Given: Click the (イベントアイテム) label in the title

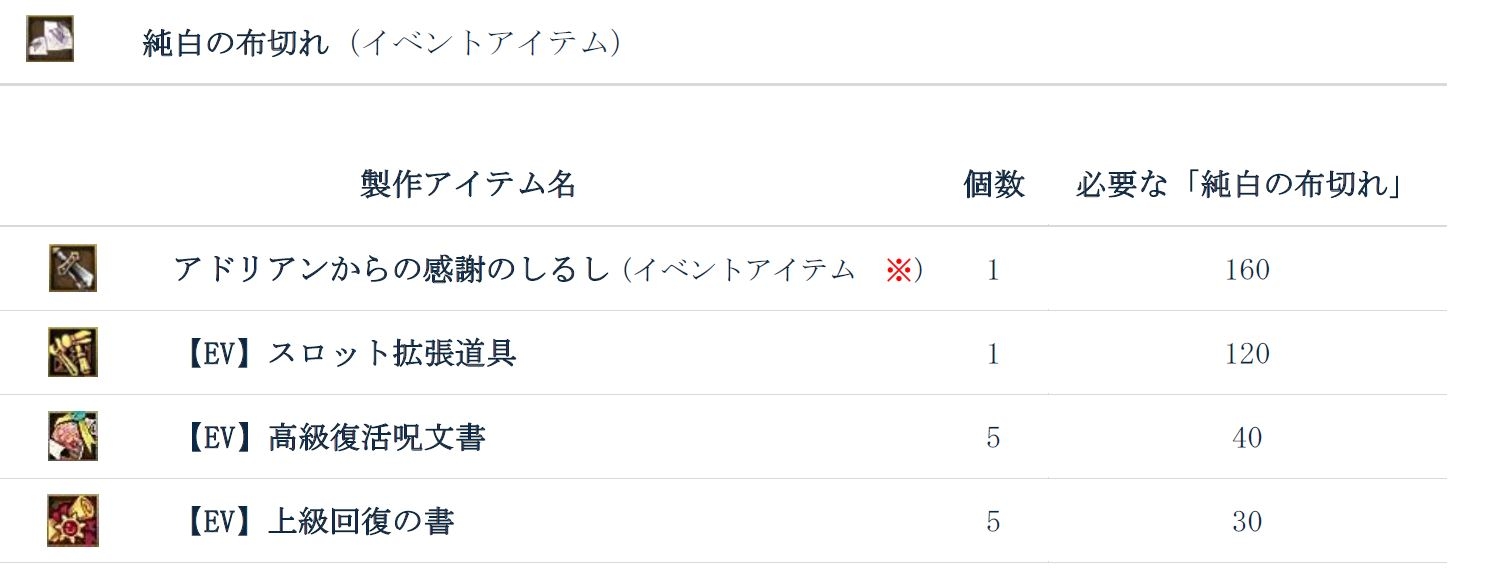Looking at the screenshot, I should pos(486,44).
